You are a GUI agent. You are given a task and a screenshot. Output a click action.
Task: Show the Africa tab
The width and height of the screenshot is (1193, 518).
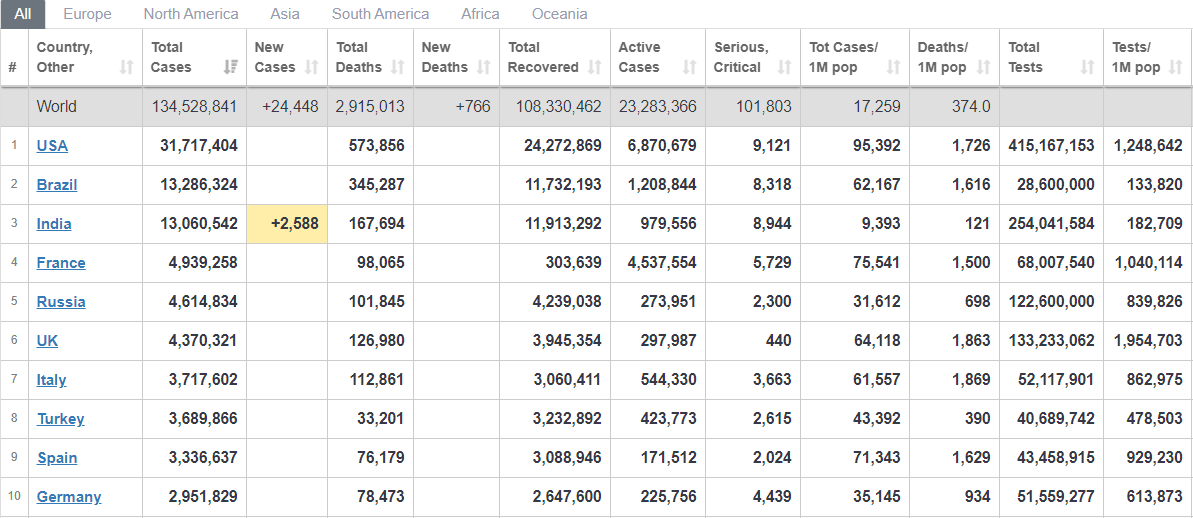click(x=480, y=14)
